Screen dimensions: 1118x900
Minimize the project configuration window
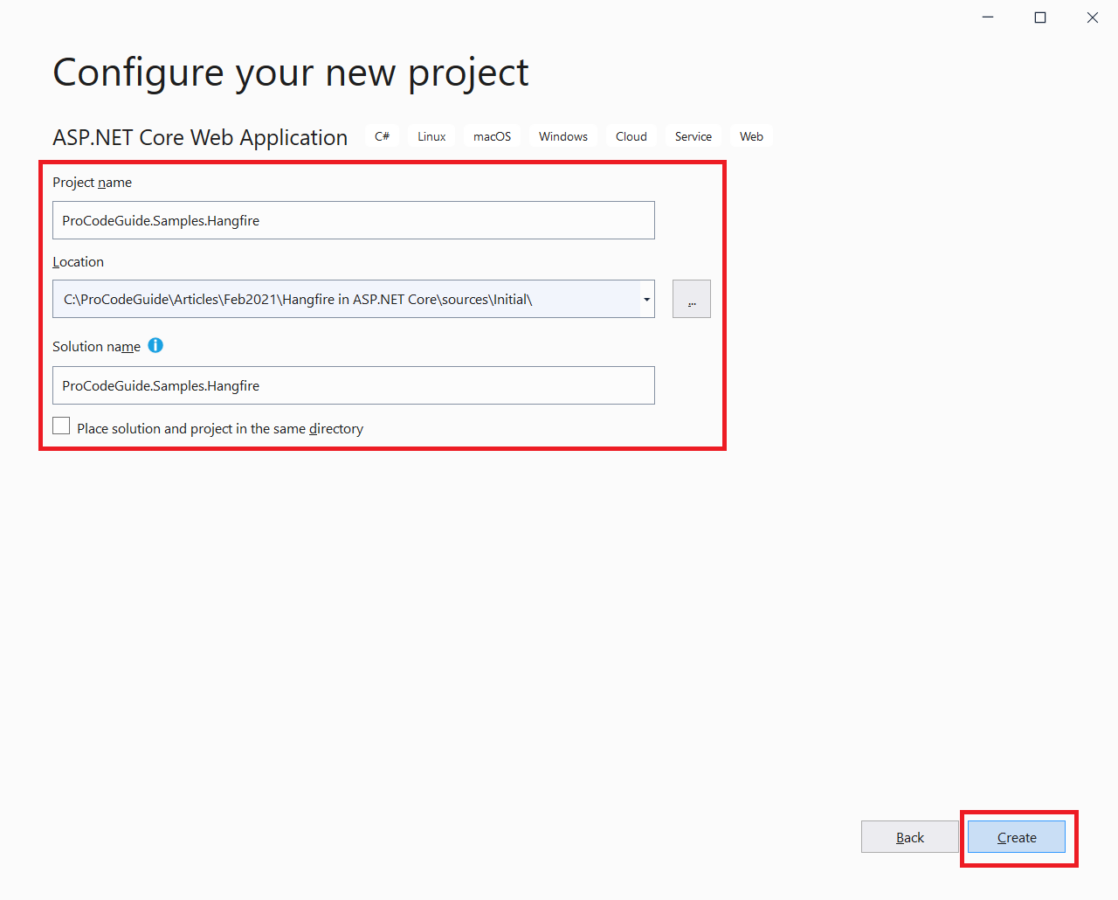click(x=988, y=17)
